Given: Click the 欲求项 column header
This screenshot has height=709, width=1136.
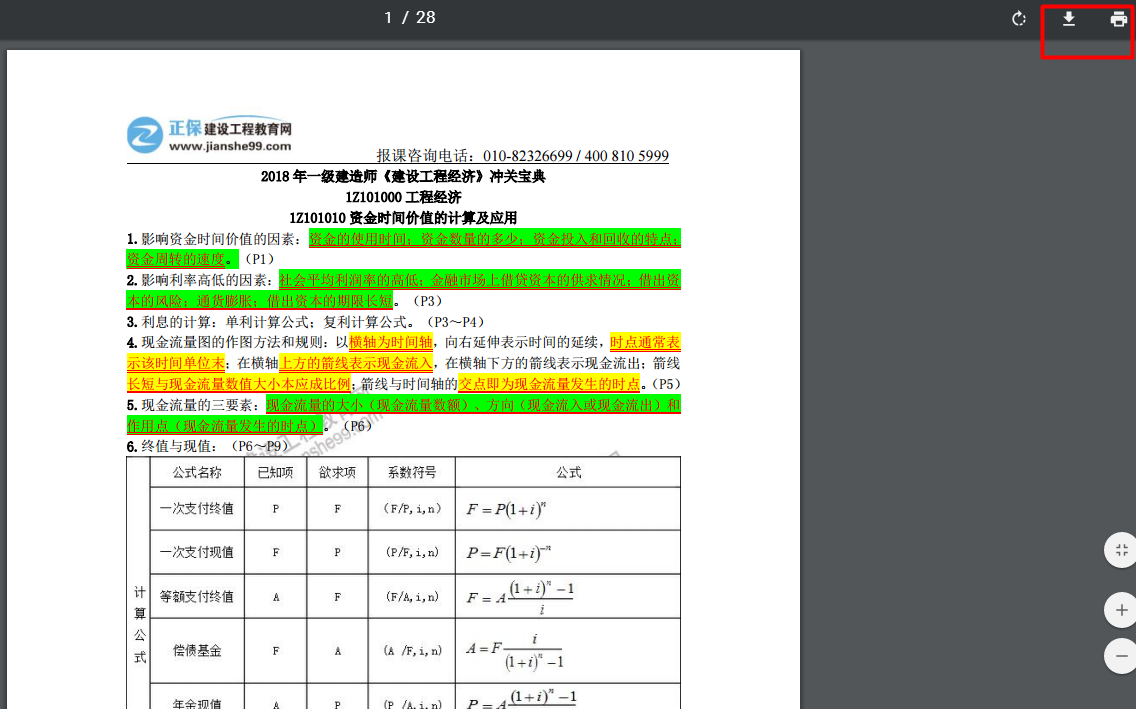Looking at the screenshot, I should (337, 472).
